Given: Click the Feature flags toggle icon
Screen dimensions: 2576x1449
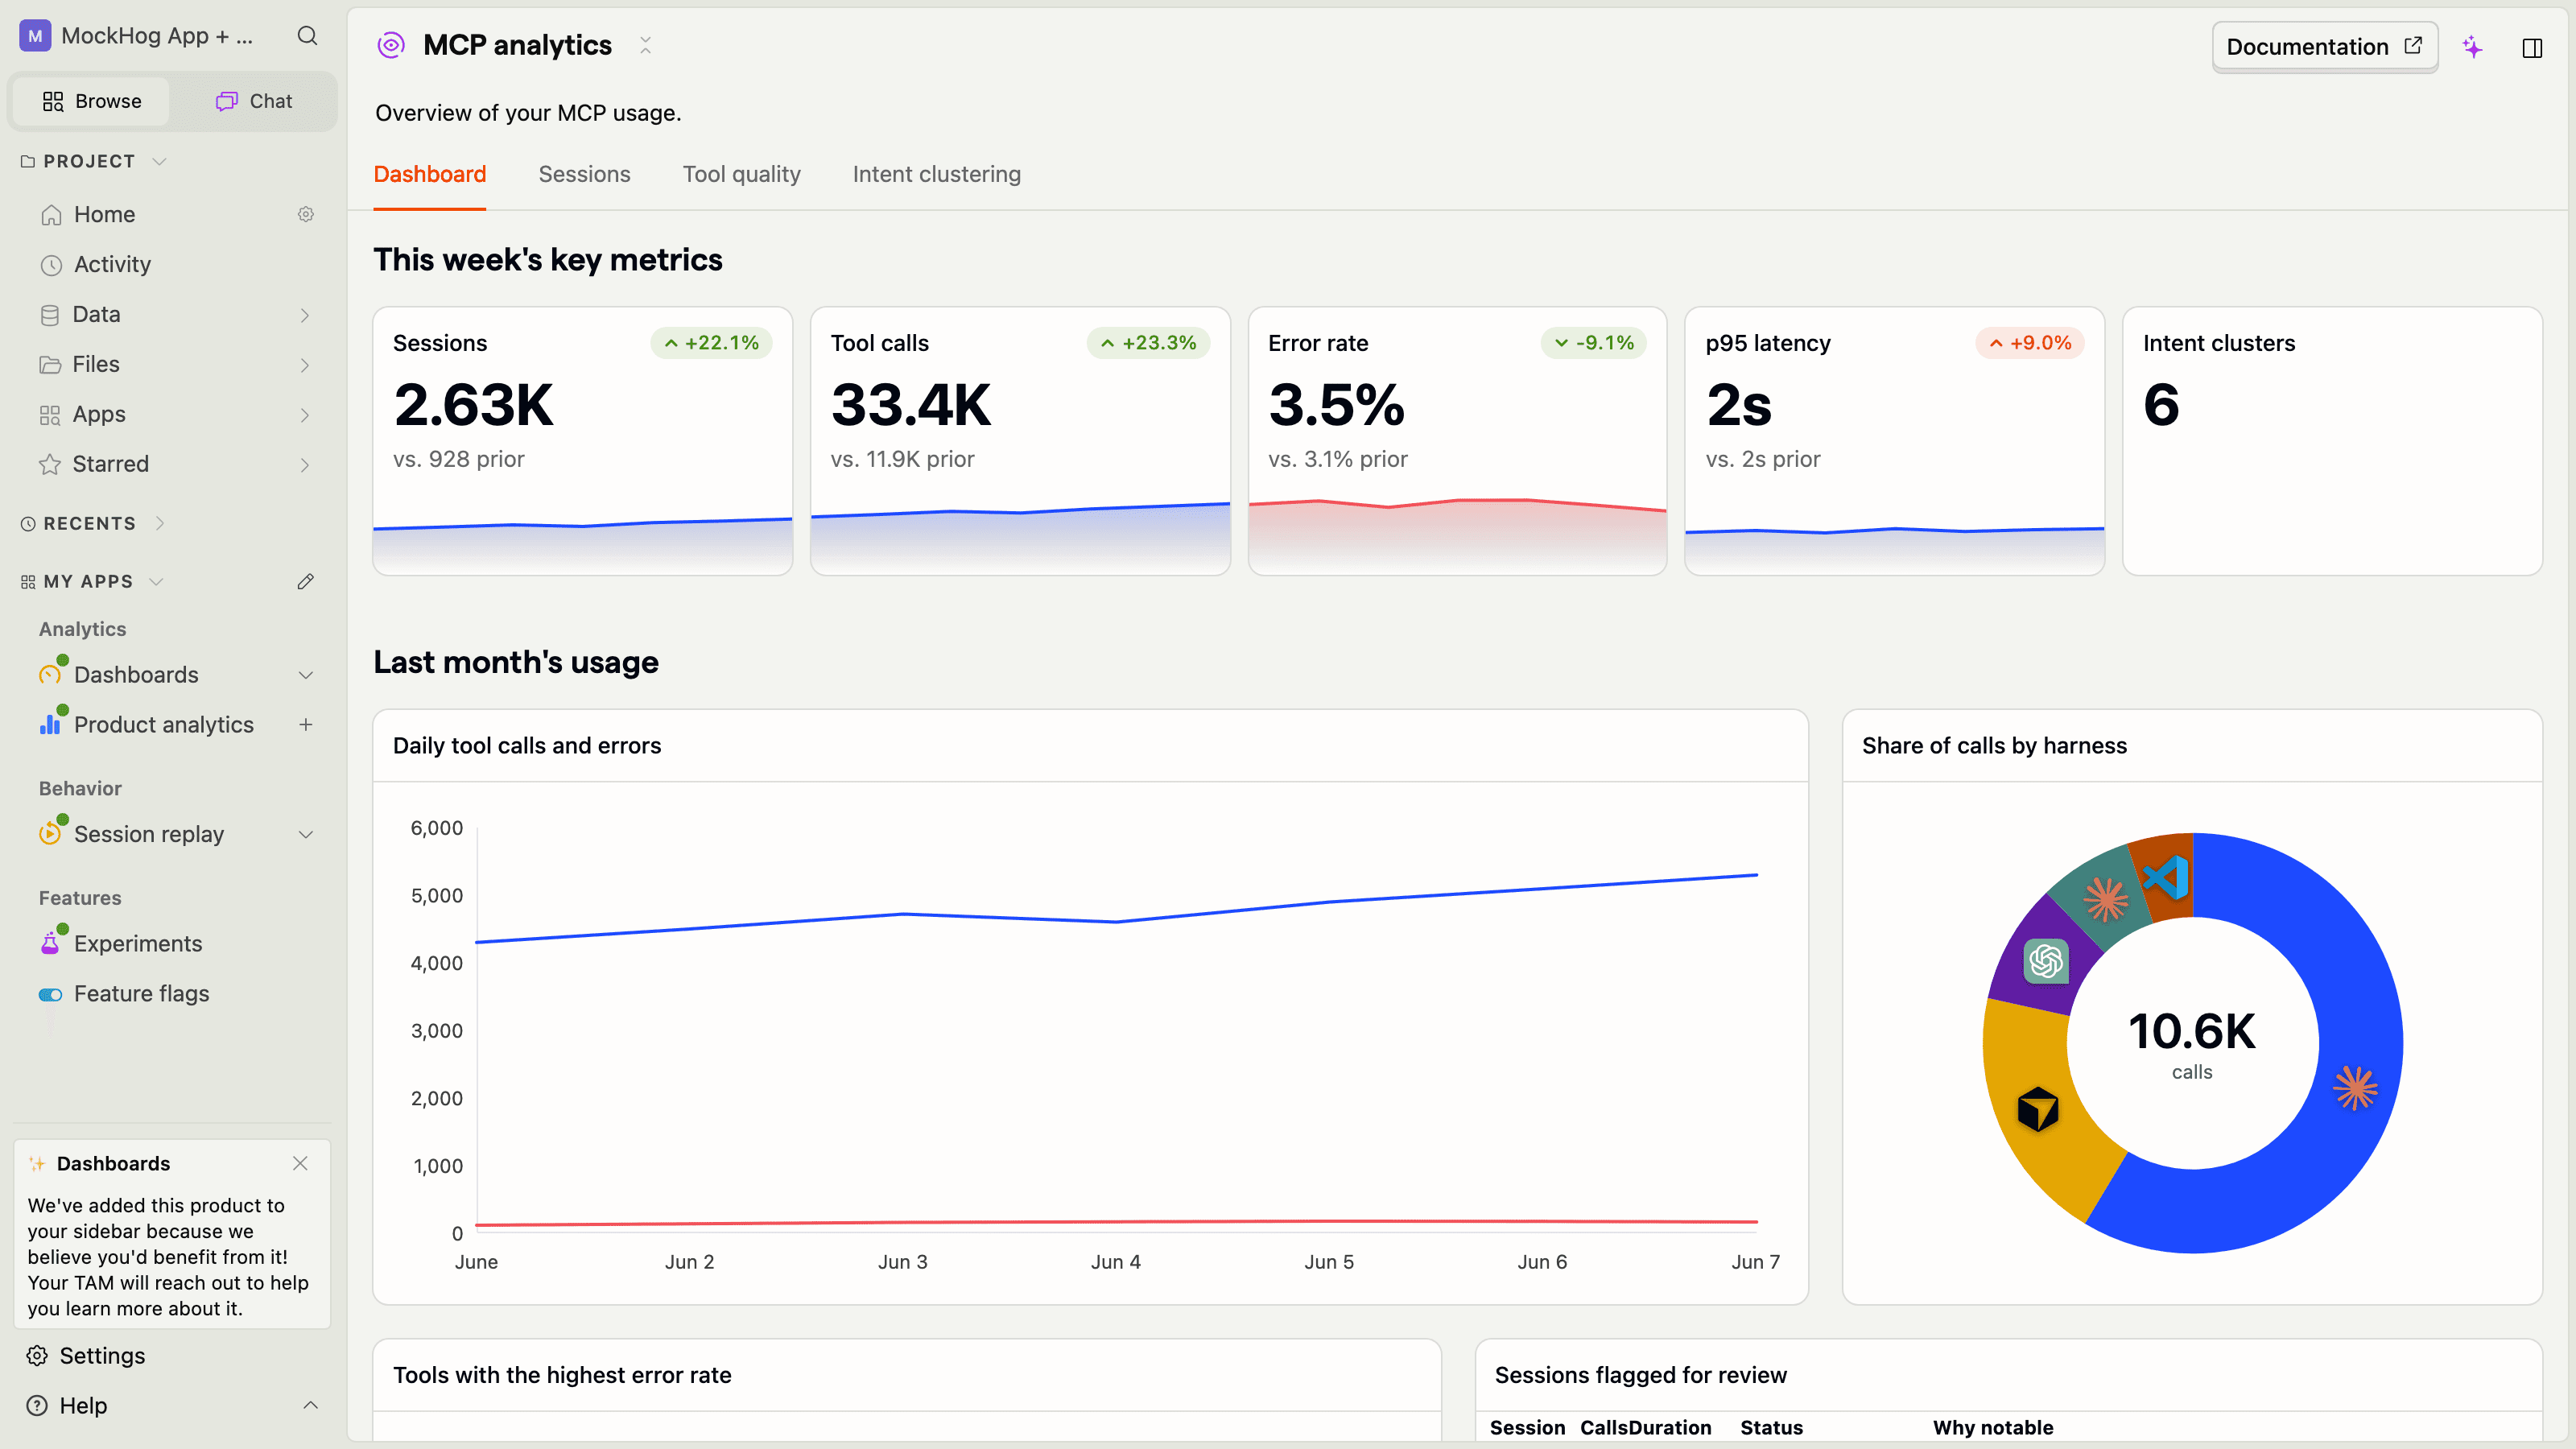Looking at the screenshot, I should (50, 994).
